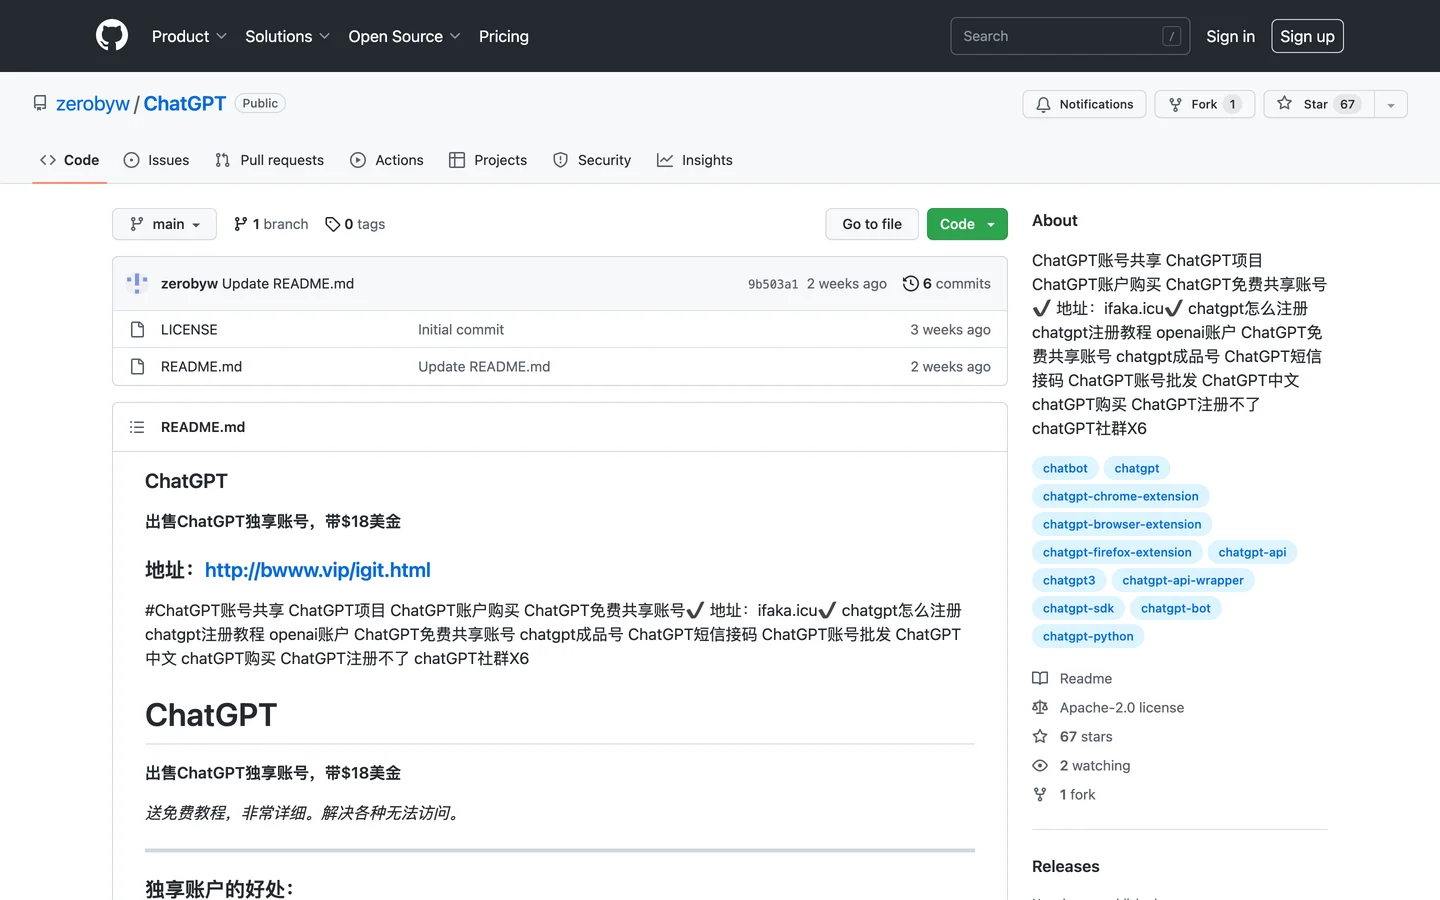Image resolution: width=1440 pixels, height=900 pixels.
Task: Open the GitHub home logo
Action: (112, 36)
